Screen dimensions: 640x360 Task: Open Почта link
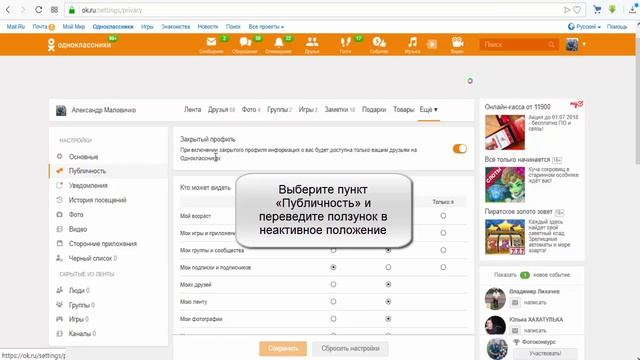[40, 27]
